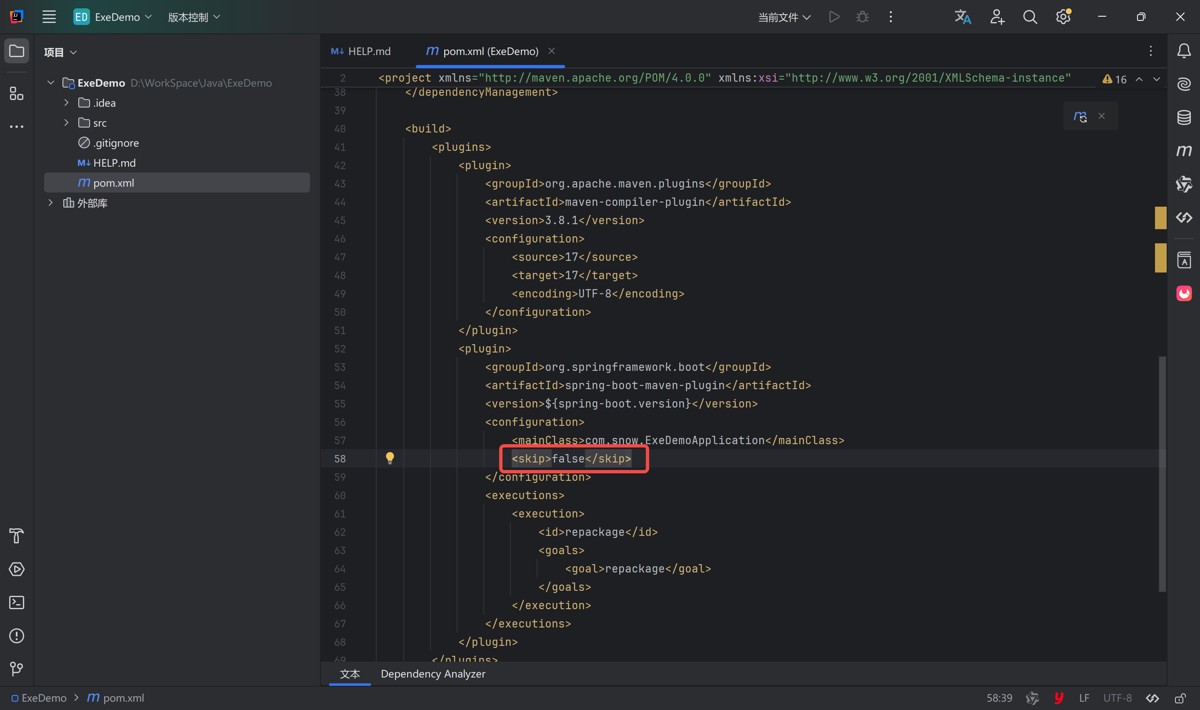Click the Structure tool window icon
The width and height of the screenshot is (1200, 710).
[x=16, y=93]
